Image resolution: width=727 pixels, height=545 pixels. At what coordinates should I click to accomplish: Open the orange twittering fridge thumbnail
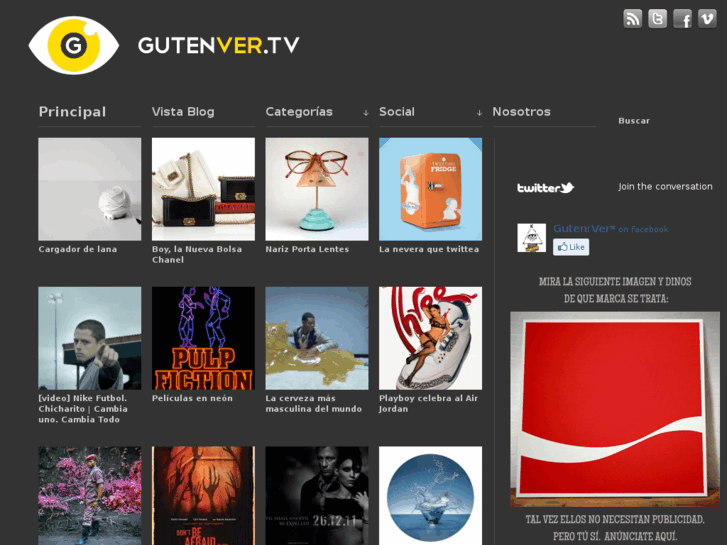(x=430, y=189)
